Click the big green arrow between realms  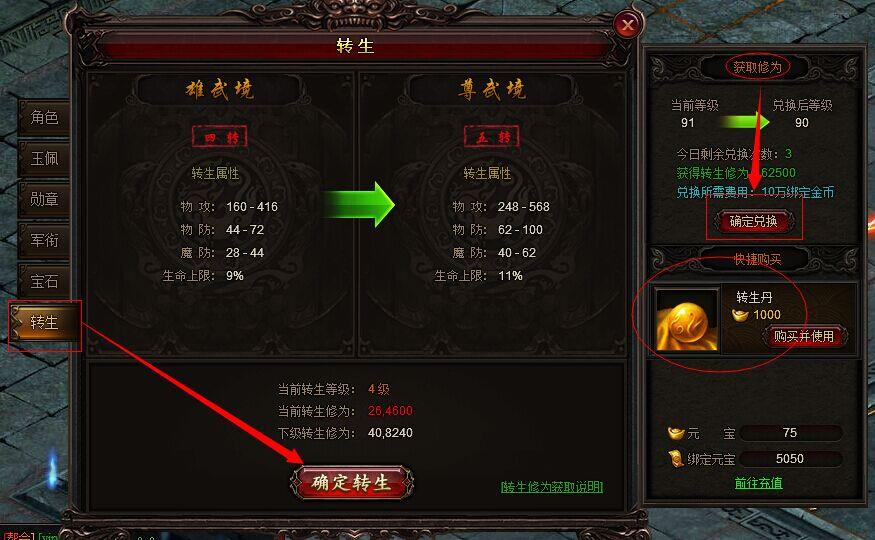point(359,204)
